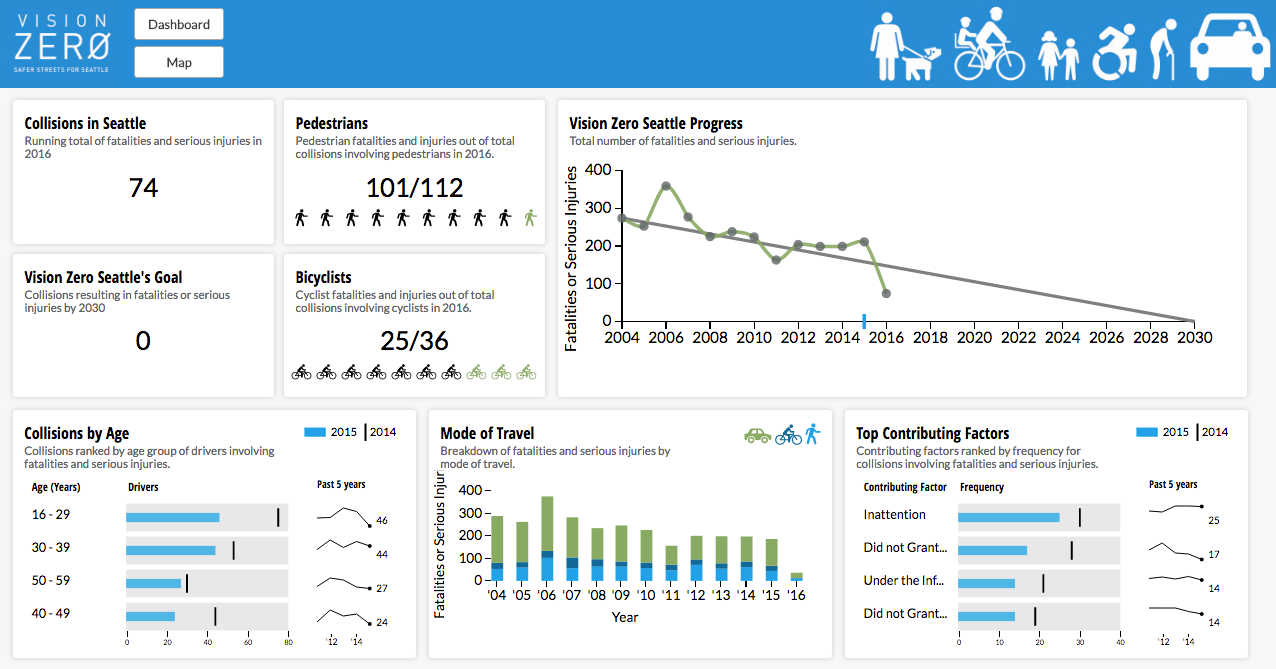Image resolution: width=1276 pixels, height=669 pixels.
Task: Click the elderly person with cane header icon
Action: point(1163,45)
